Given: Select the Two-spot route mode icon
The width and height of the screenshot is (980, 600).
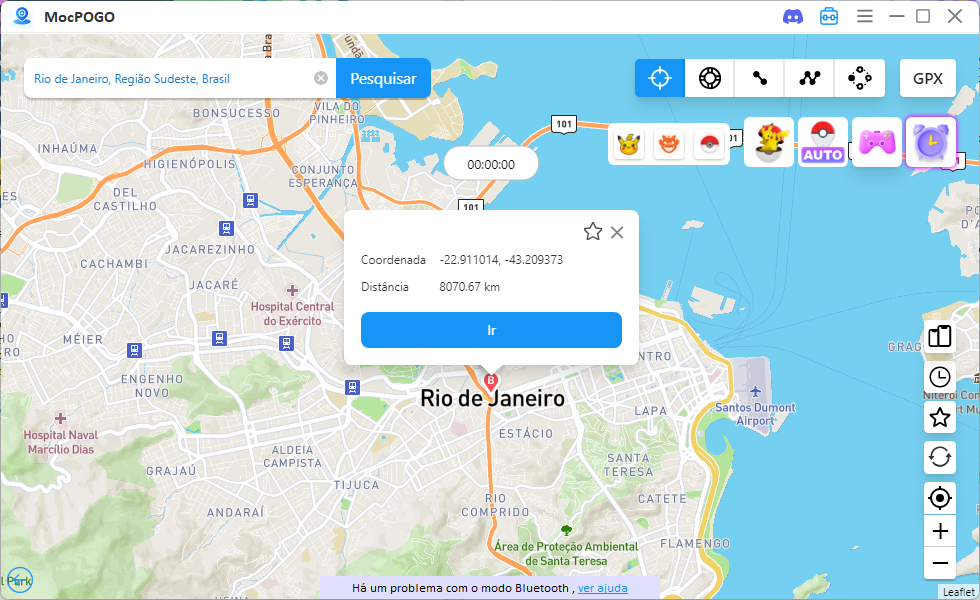Looking at the screenshot, I should pos(759,78).
